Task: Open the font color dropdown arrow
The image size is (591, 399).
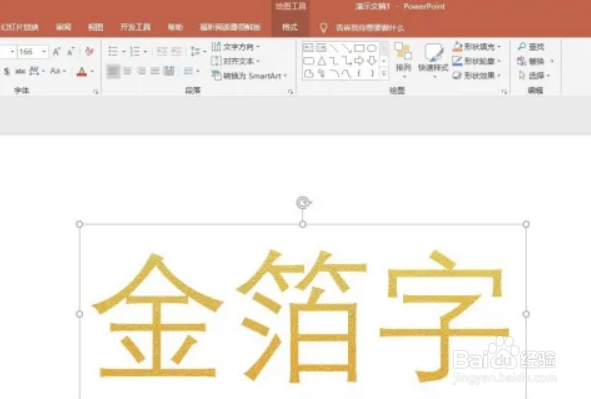Action: coord(92,71)
